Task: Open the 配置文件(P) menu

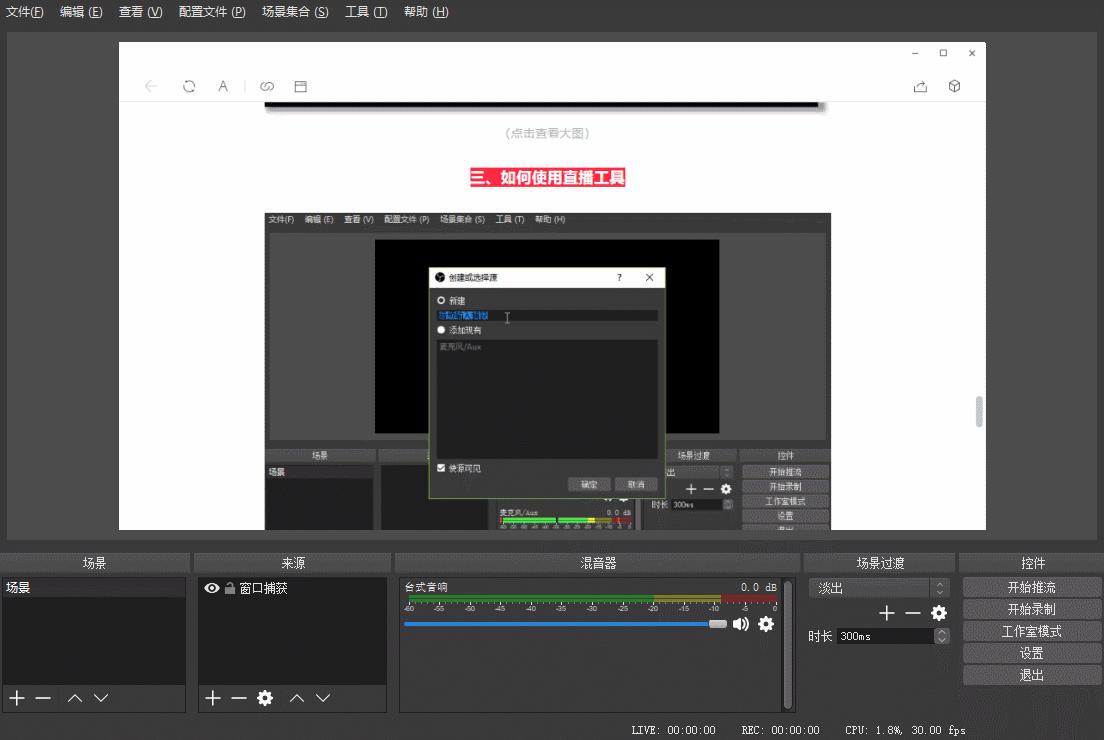Action: click(x=212, y=12)
